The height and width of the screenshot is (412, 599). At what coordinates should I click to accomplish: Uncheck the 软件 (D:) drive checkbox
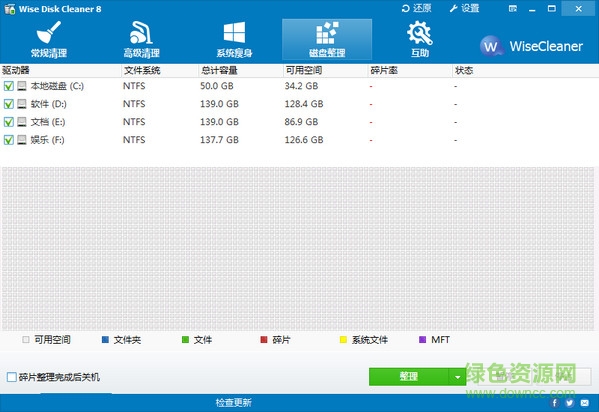click(8, 104)
